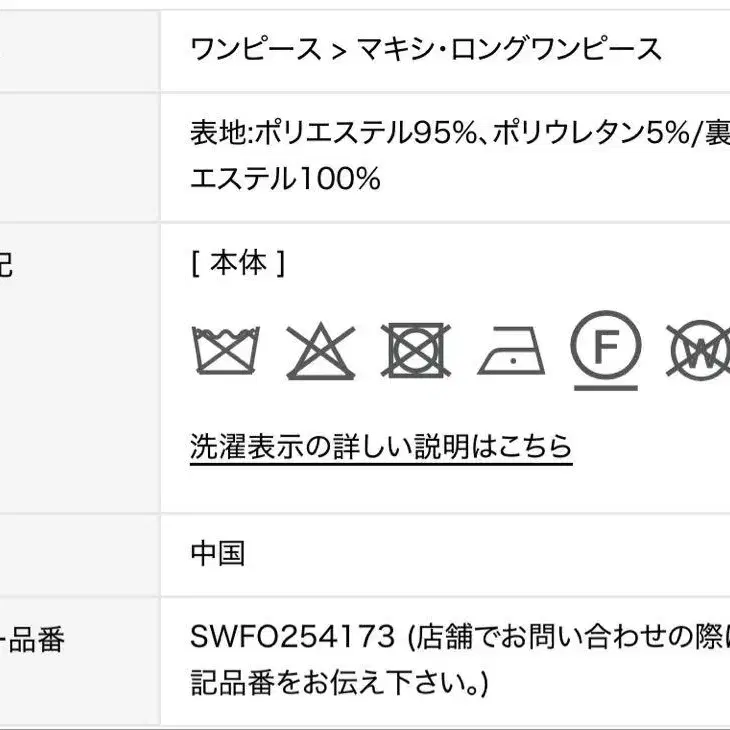Click the circled F dry-clean icon
This screenshot has width=730, height=730.
605,346
